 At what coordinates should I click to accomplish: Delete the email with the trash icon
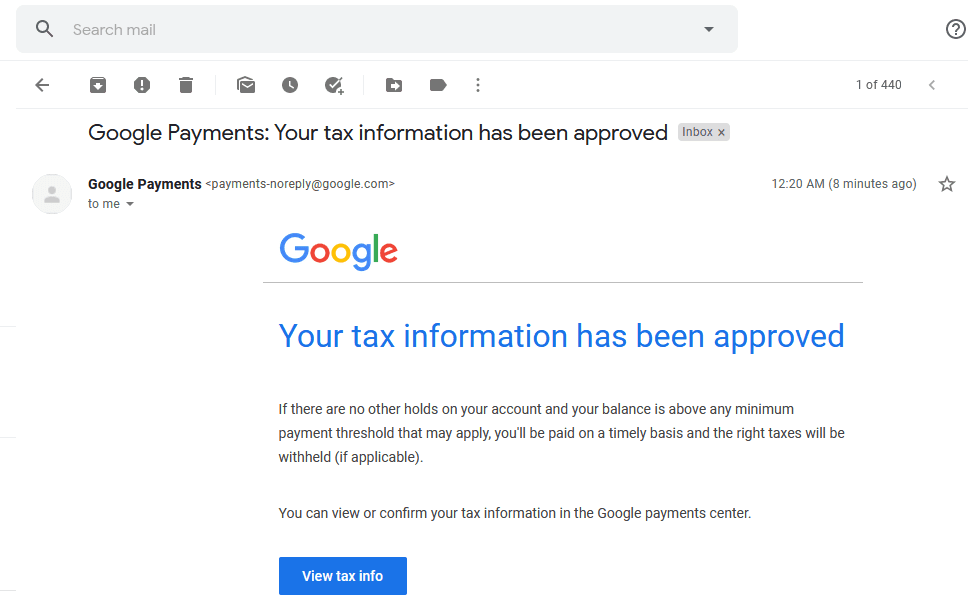pos(186,85)
